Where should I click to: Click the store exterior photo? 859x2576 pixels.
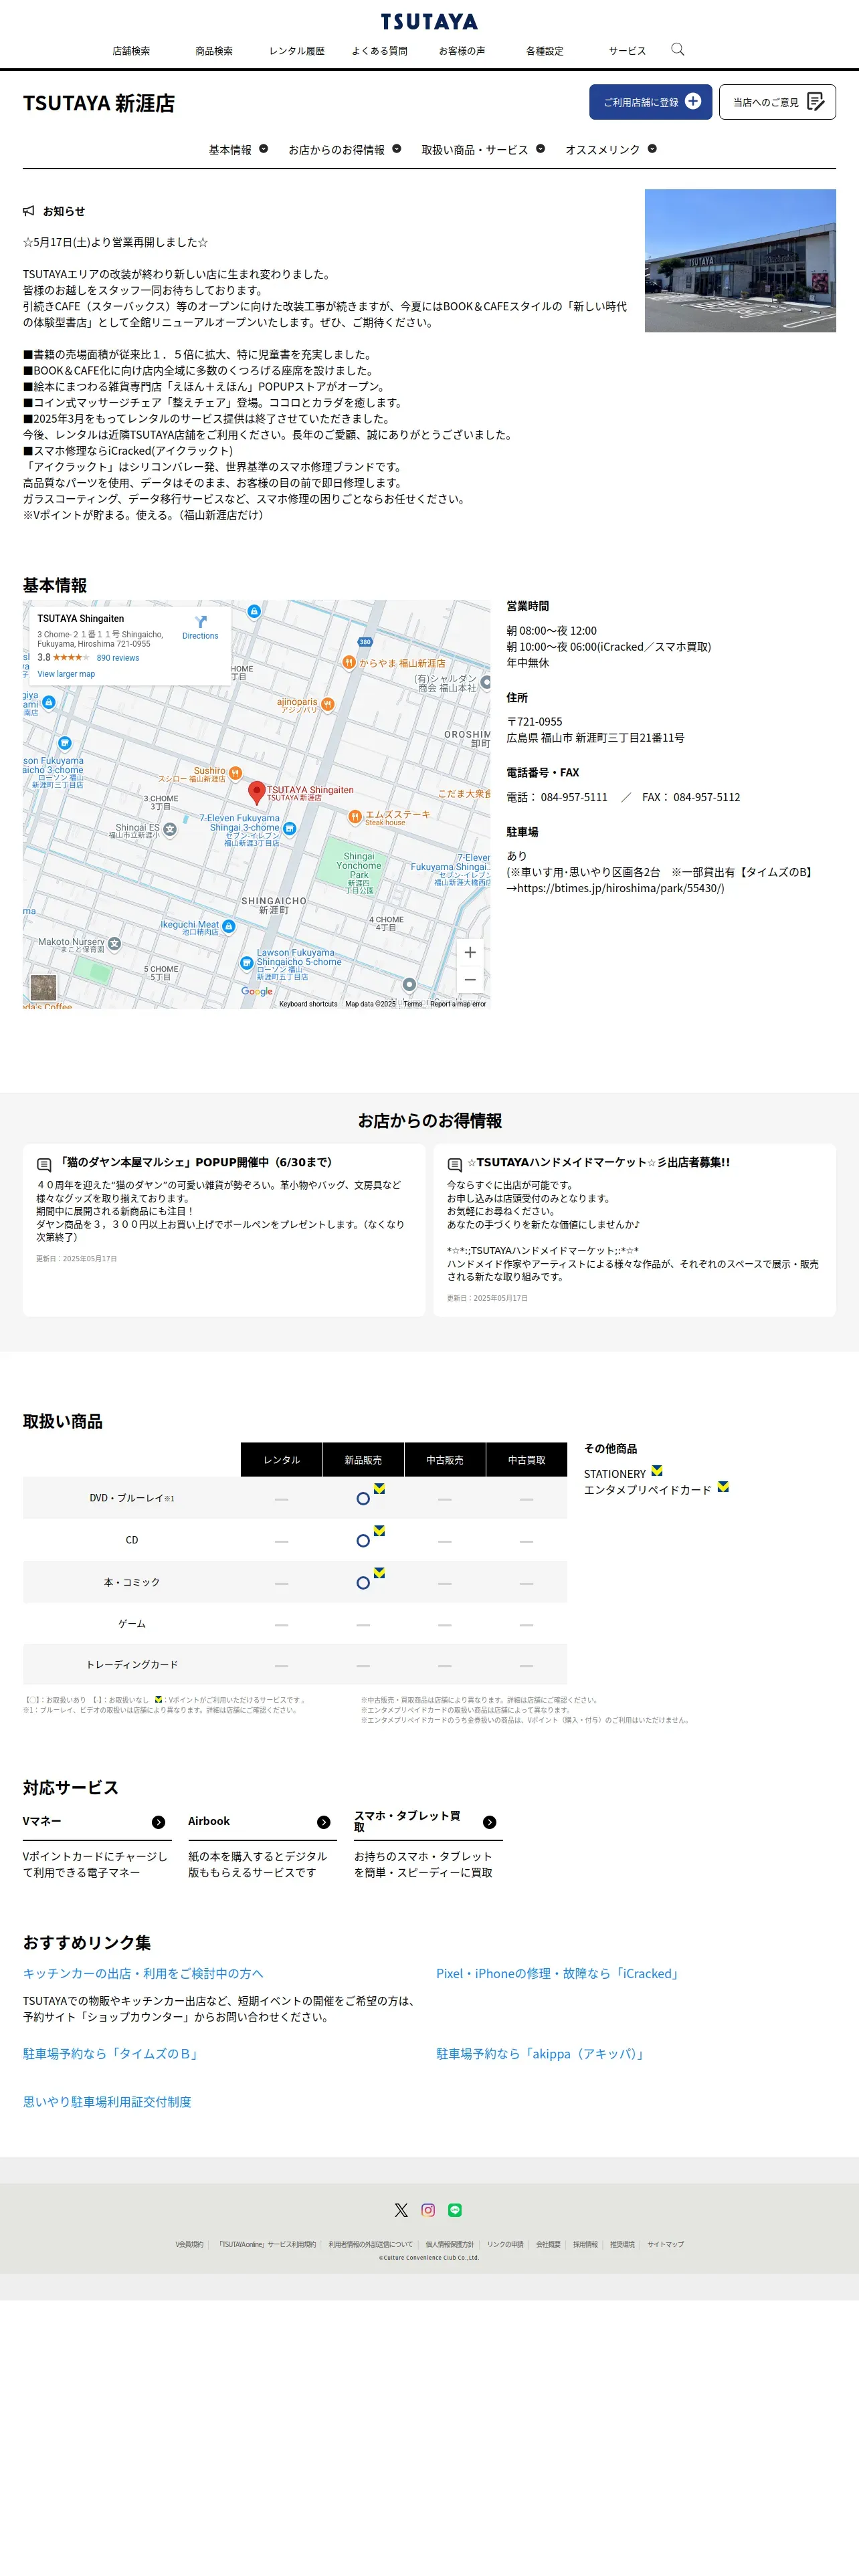pyautogui.click(x=740, y=260)
